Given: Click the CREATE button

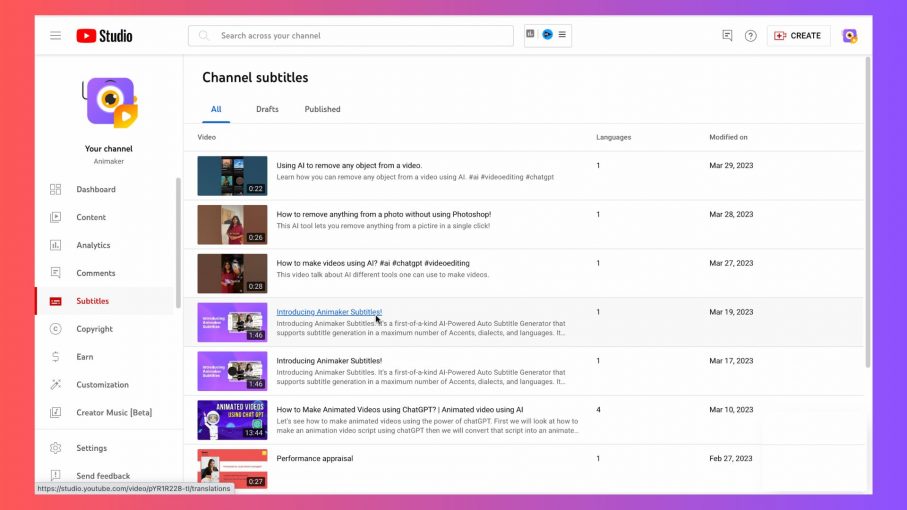Looking at the screenshot, I should pyautogui.click(x=798, y=36).
